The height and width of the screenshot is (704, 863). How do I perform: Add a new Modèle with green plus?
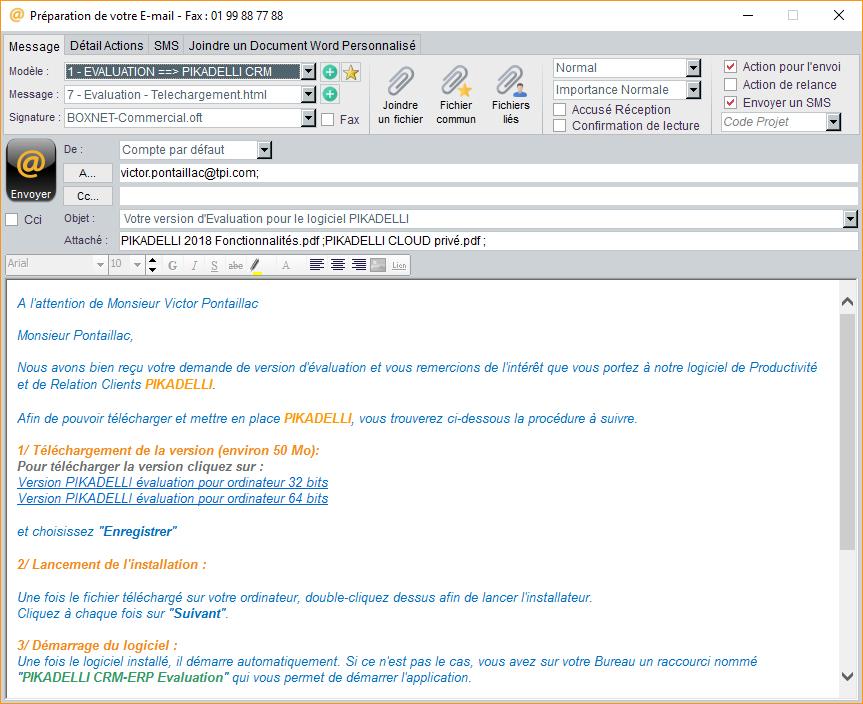pos(329,72)
